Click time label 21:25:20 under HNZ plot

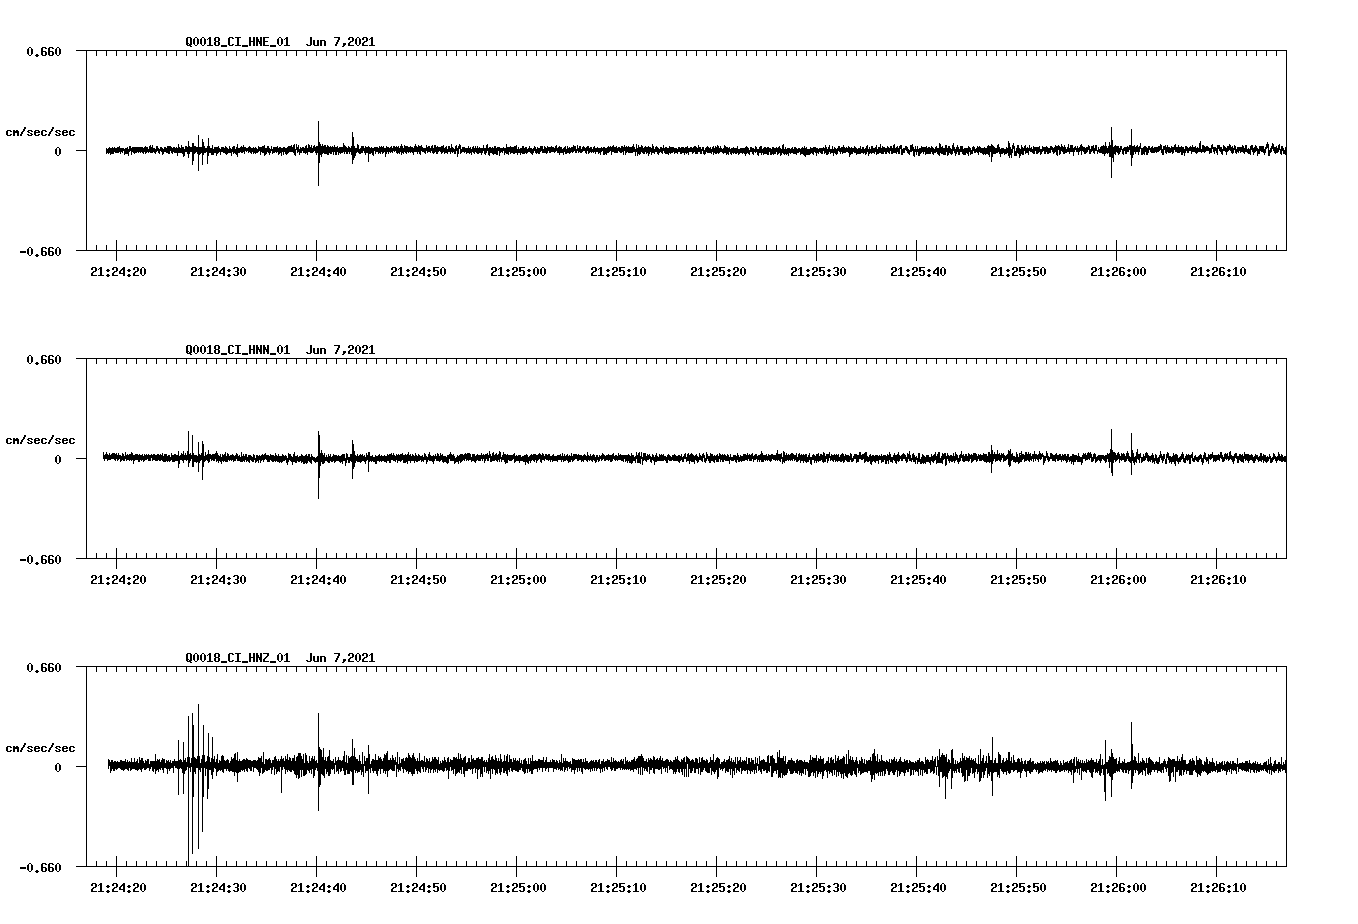click(x=718, y=887)
